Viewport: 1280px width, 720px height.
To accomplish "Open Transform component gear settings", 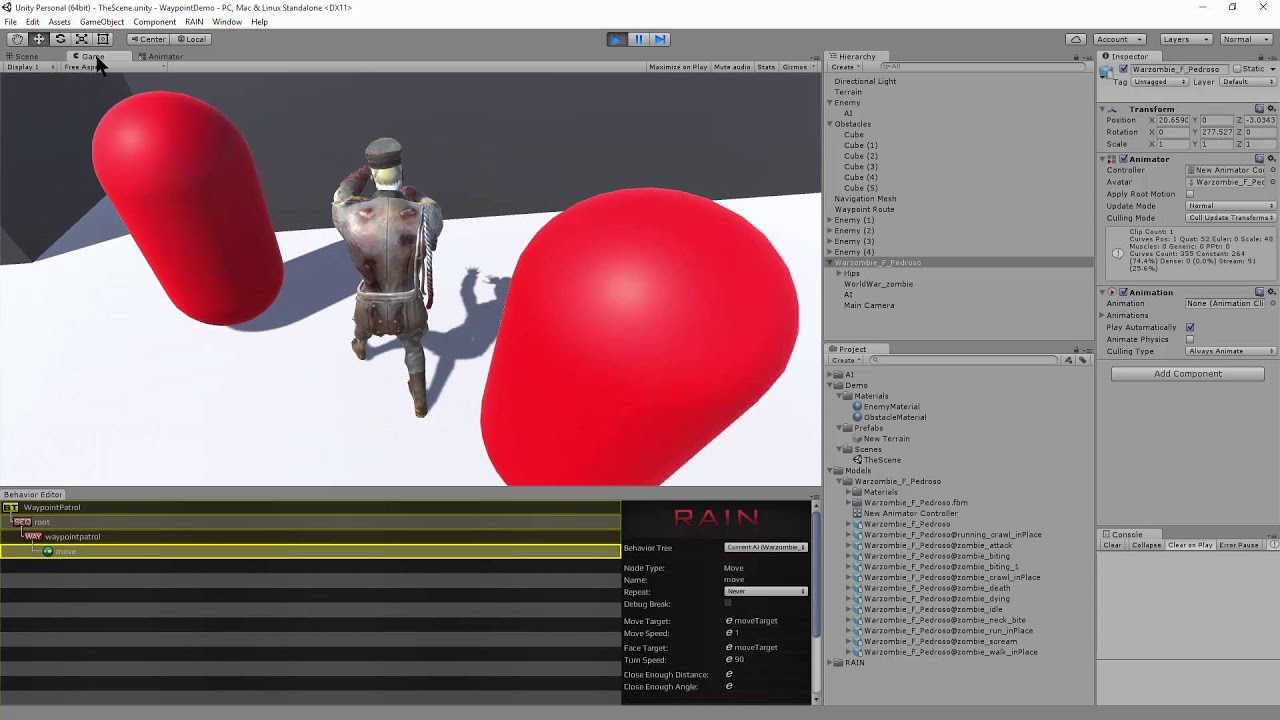I will [x=1272, y=109].
